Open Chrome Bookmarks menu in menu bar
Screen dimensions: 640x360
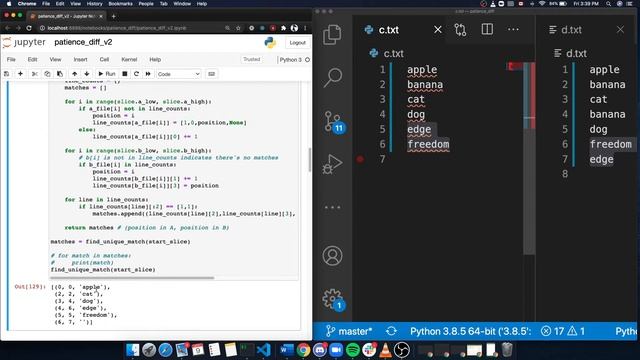pyautogui.click(x=120, y=4)
